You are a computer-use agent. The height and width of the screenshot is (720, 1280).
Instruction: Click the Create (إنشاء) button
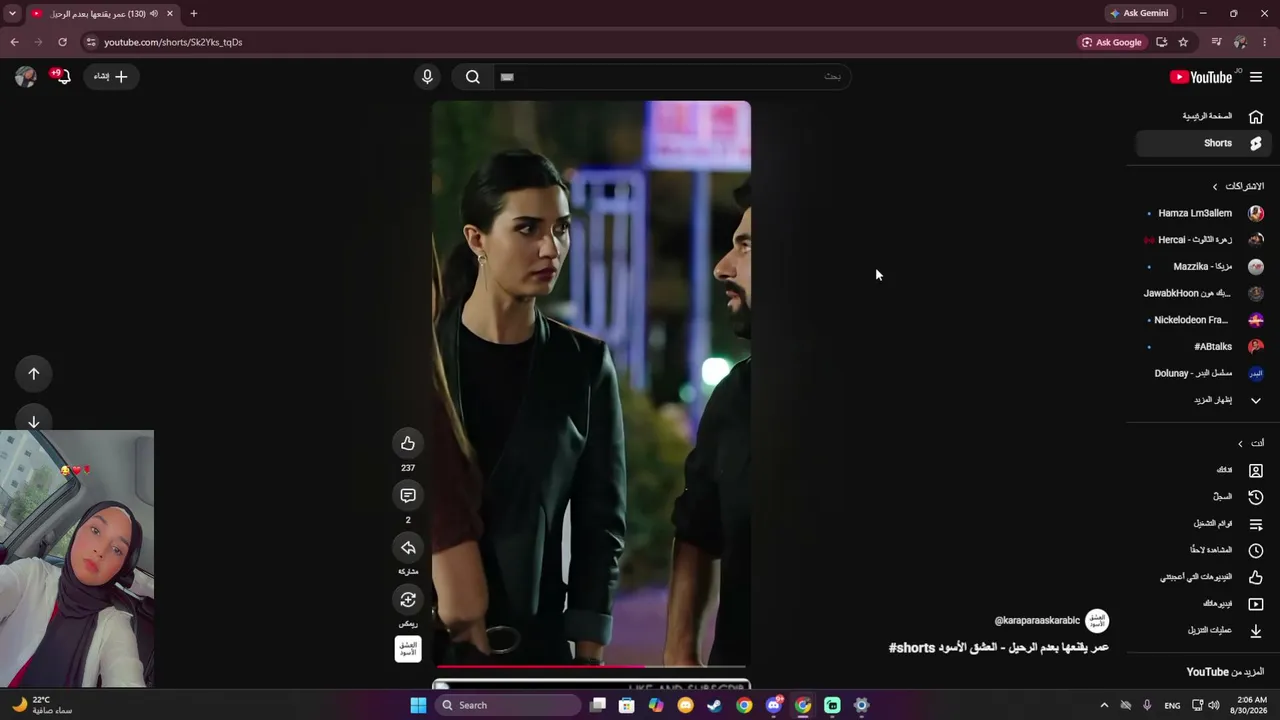111,77
